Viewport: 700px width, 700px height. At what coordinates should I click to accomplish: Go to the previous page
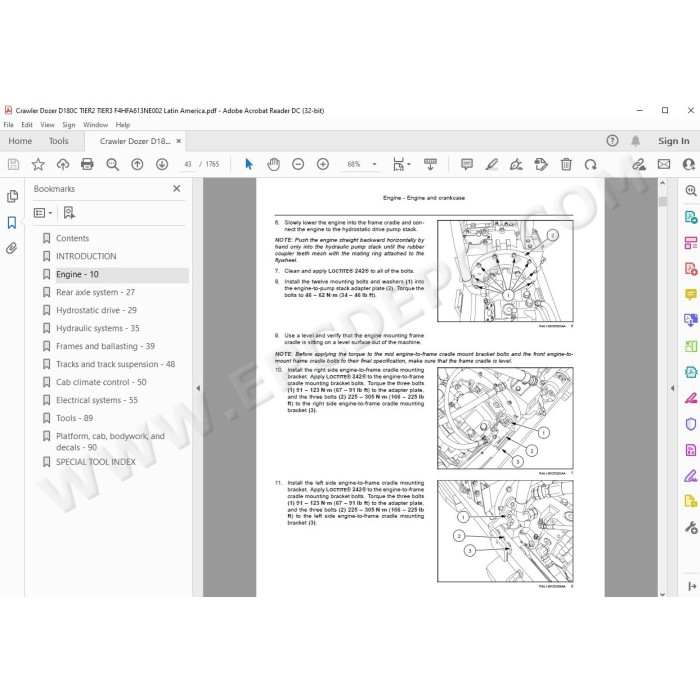click(137, 164)
